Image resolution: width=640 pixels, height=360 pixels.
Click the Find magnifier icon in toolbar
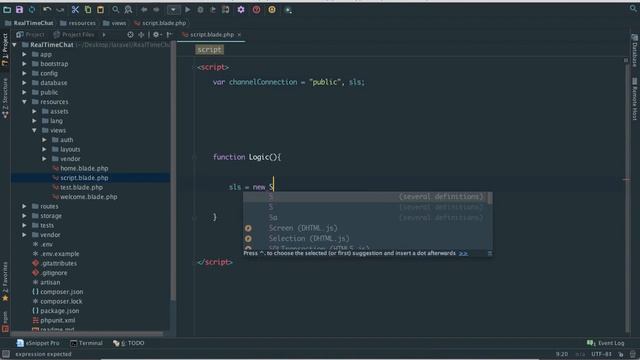[116, 9]
